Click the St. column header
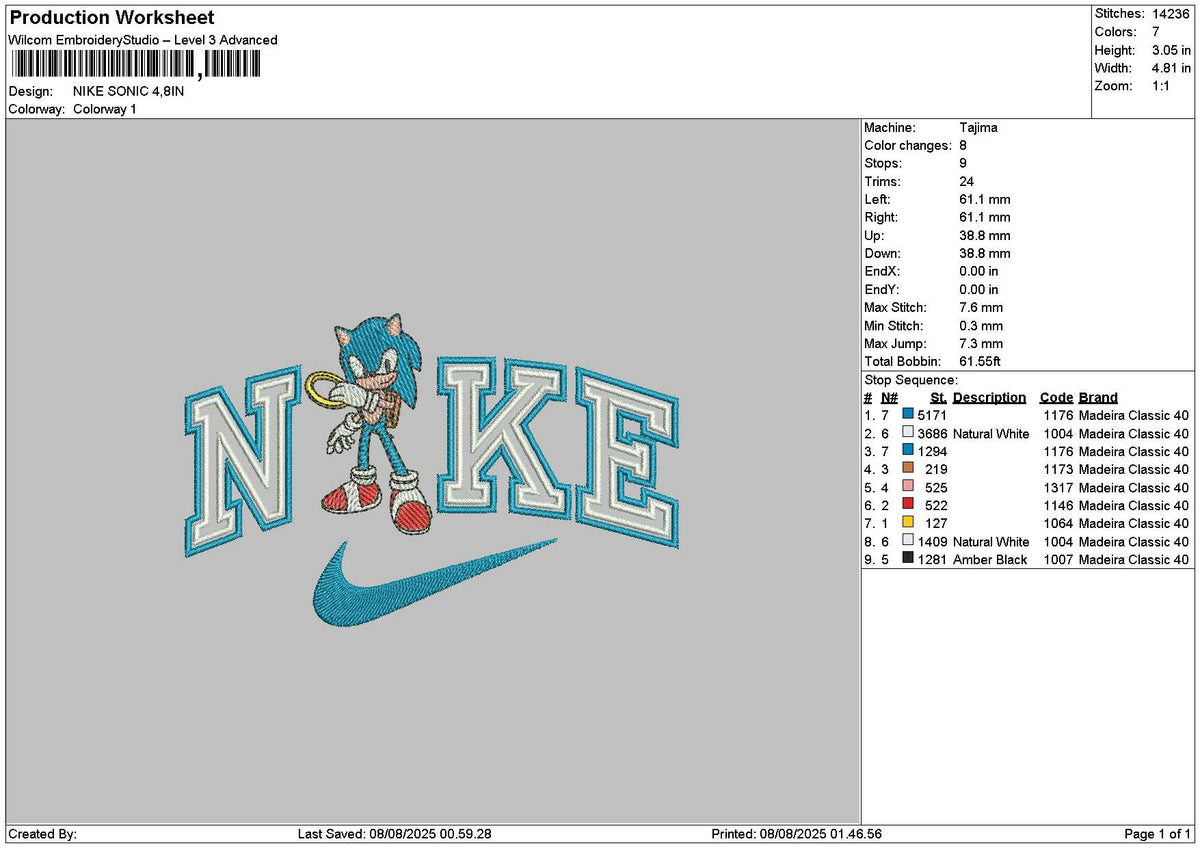1200x848 pixels. pyautogui.click(x=938, y=397)
